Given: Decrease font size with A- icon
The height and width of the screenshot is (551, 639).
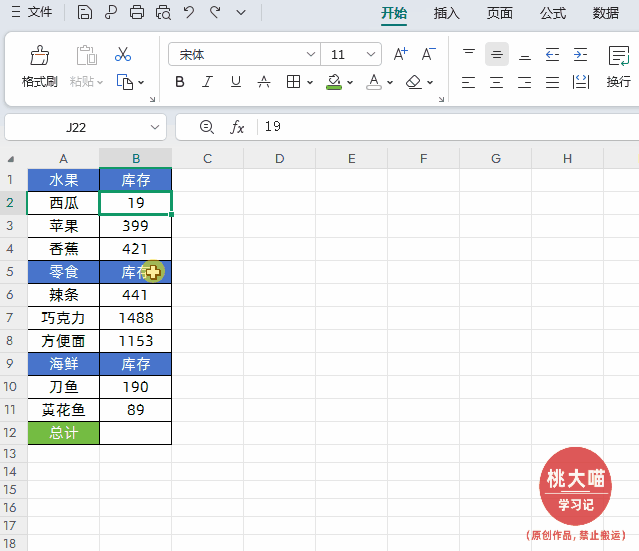Looking at the screenshot, I should 428,54.
